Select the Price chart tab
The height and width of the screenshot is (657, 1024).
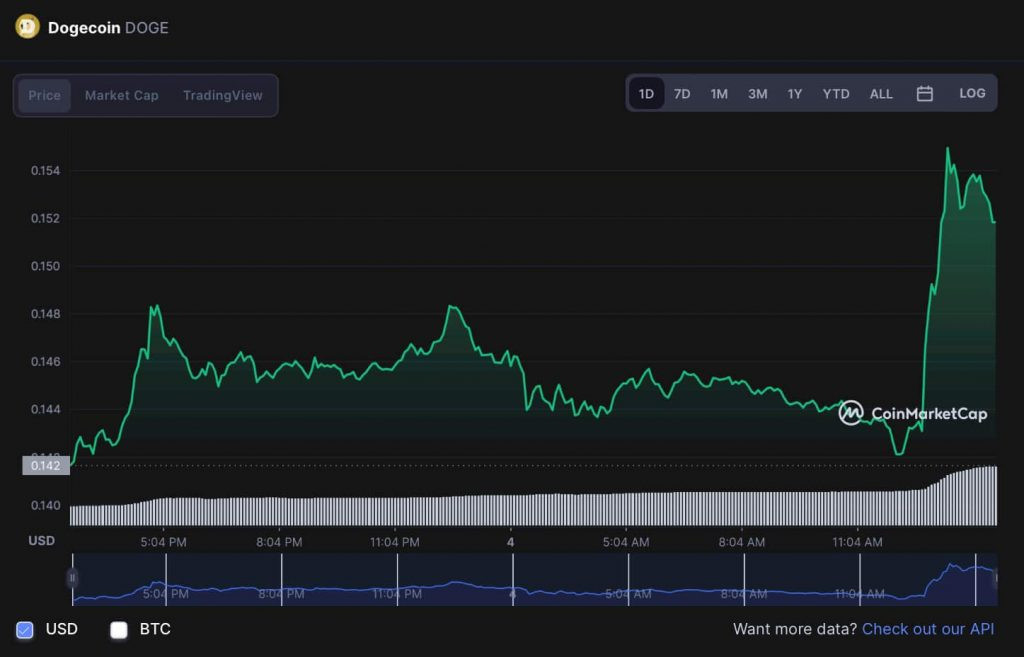click(44, 95)
